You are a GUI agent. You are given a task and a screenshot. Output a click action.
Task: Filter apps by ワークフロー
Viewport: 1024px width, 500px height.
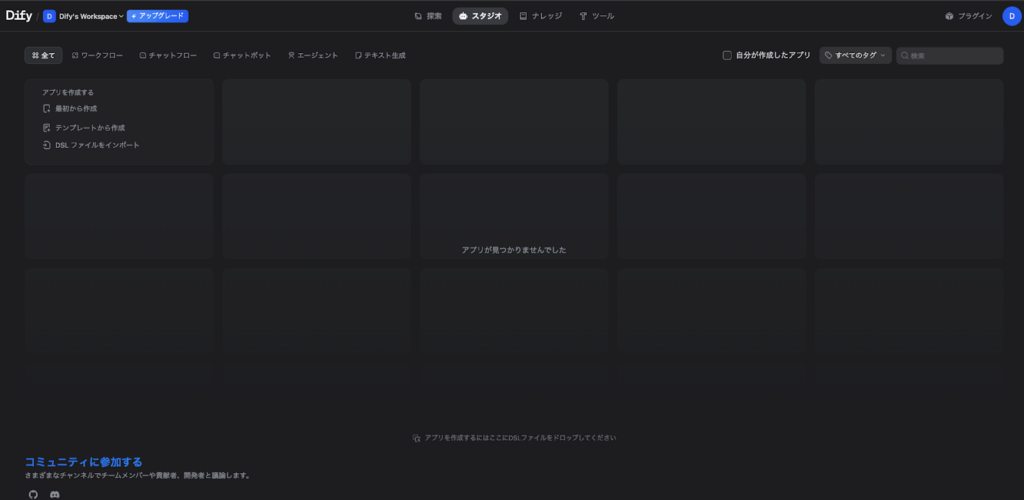coord(97,56)
